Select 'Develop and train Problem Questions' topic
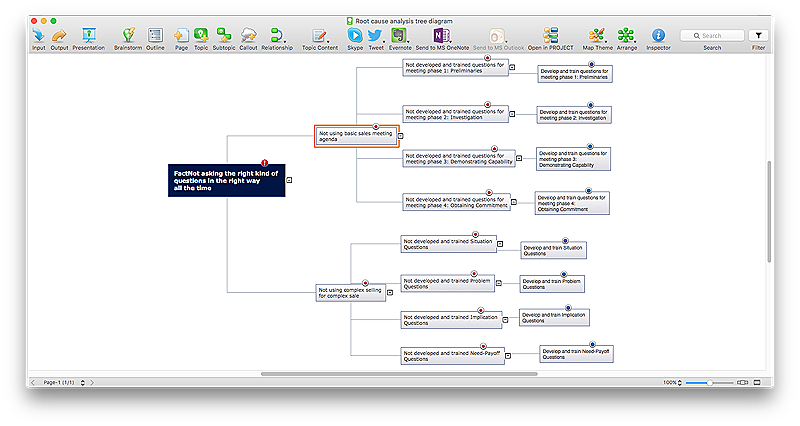Image resolution: width=800 pixels, height=426 pixels. (552, 284)
